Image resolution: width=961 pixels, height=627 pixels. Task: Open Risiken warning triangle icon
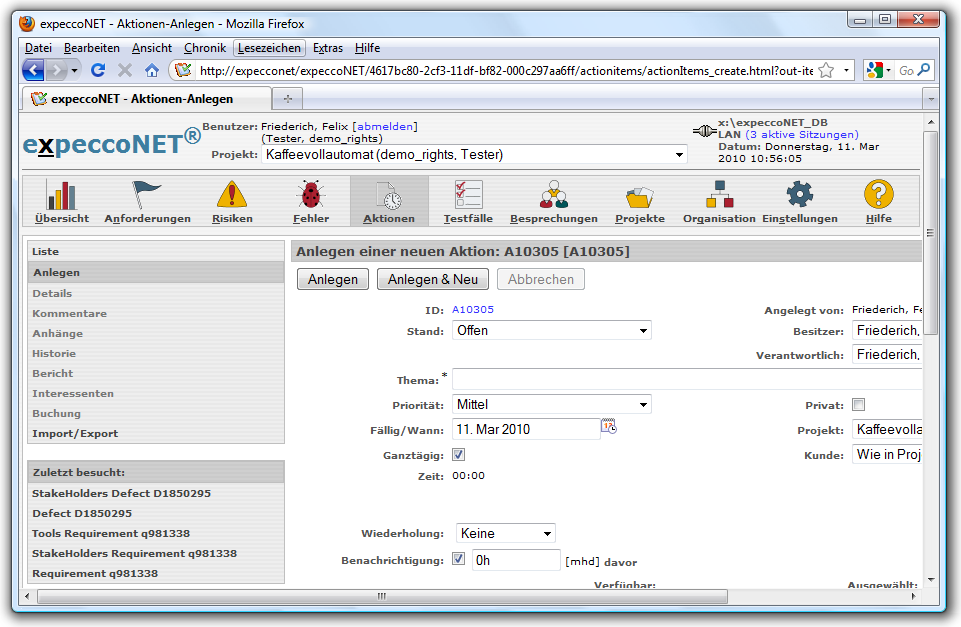click(x=232, y=195)
